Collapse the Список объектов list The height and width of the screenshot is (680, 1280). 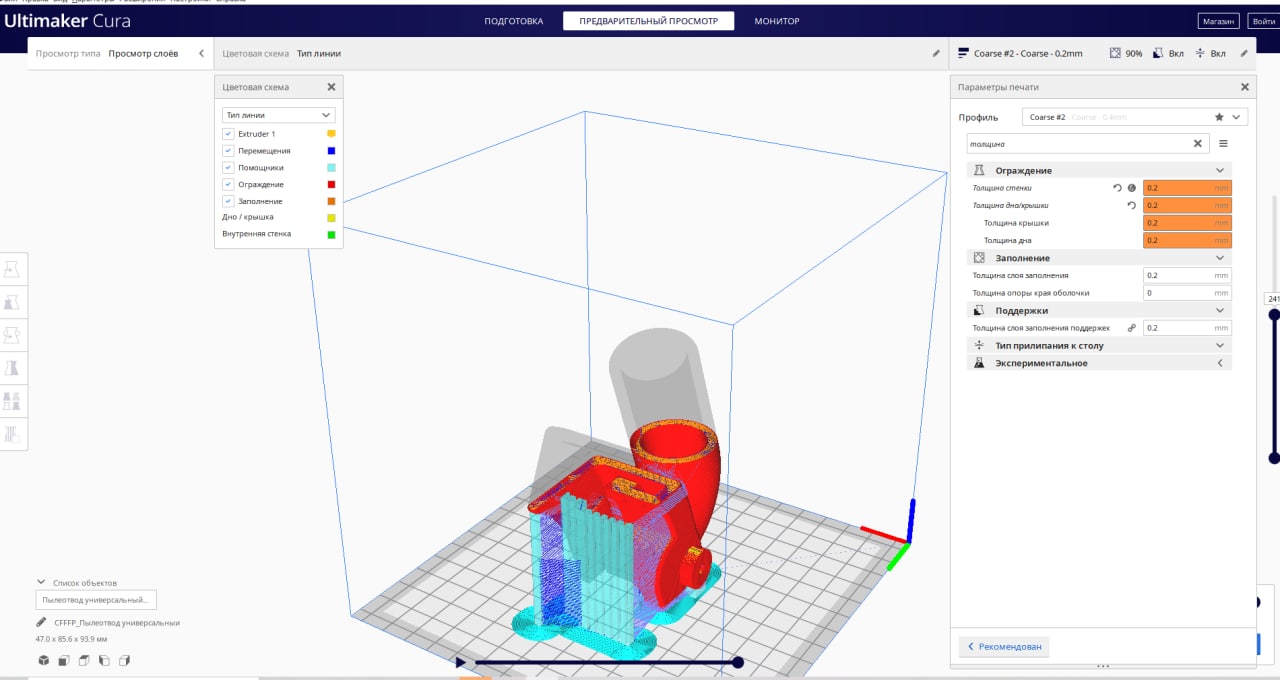41,582
